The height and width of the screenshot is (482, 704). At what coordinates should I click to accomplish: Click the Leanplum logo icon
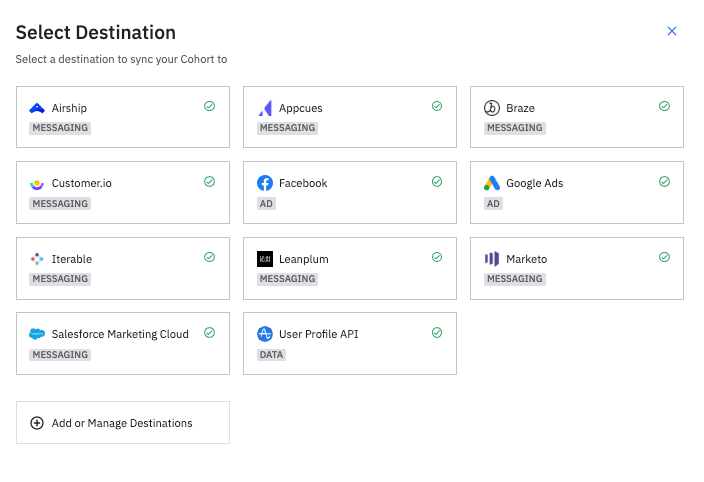click(265, 259)
